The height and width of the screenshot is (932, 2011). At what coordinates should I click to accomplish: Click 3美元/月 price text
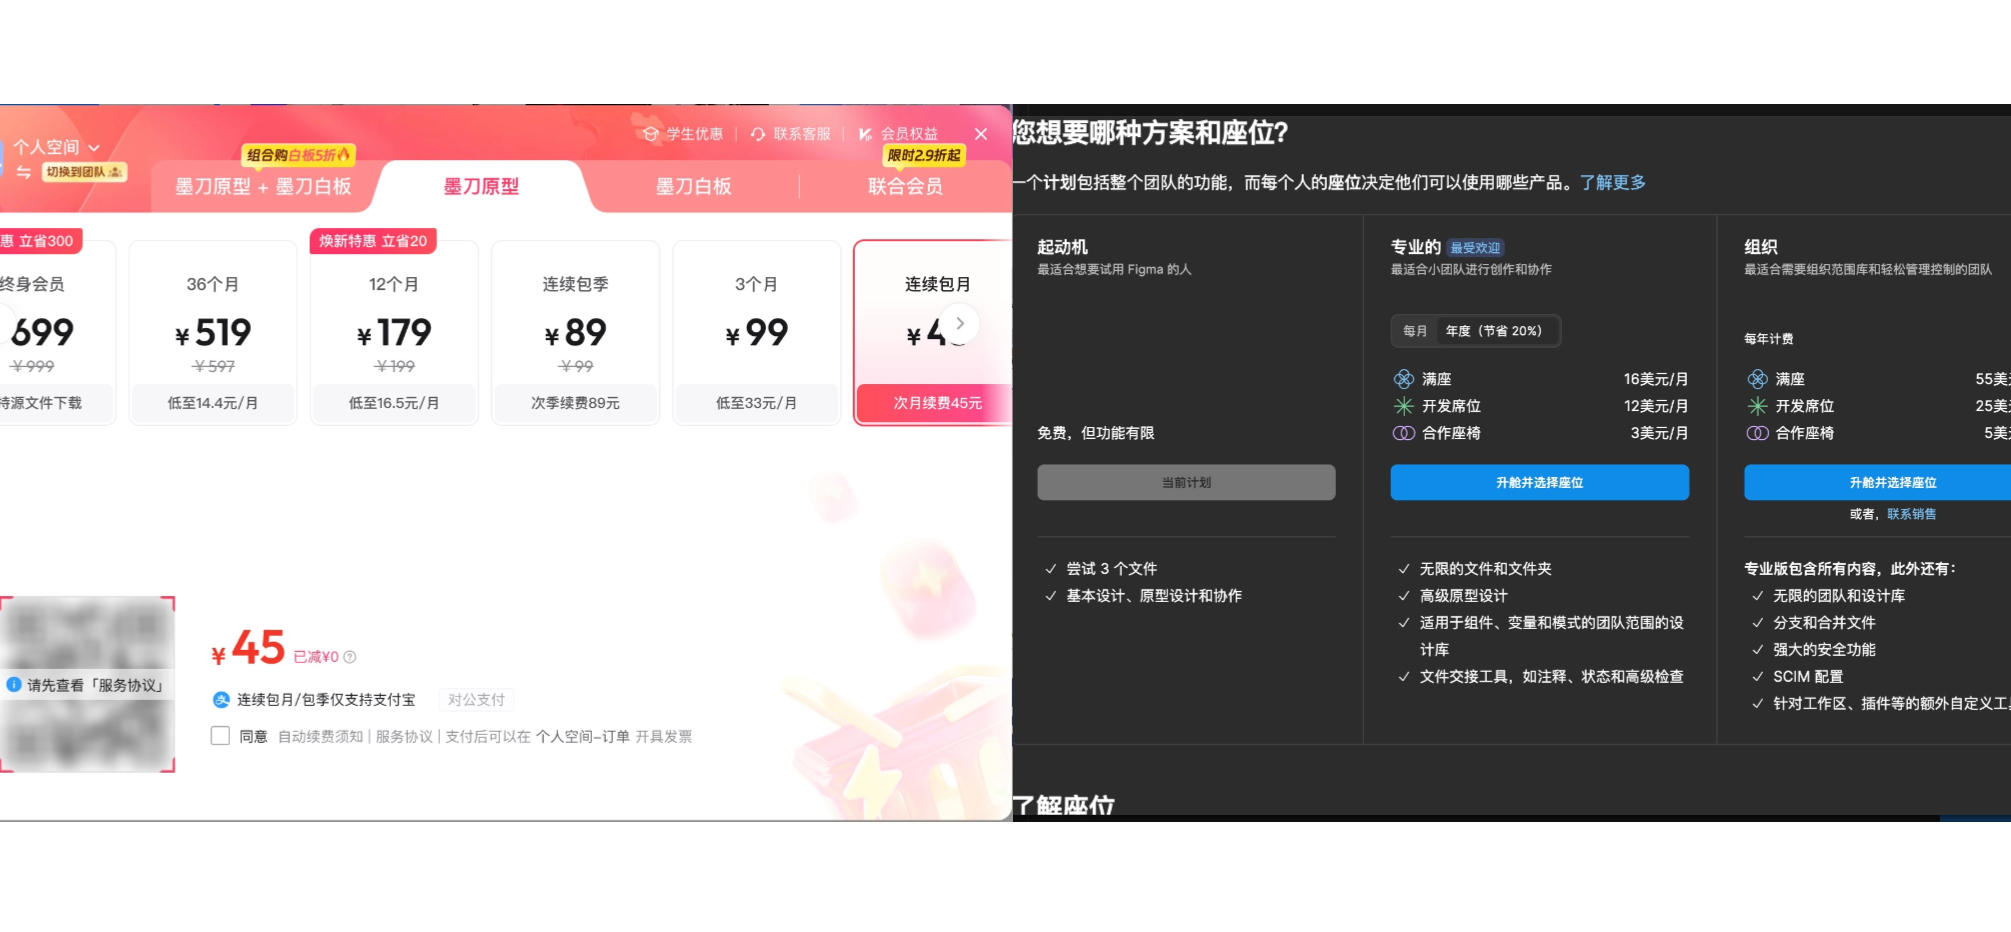click(1659, 433)
